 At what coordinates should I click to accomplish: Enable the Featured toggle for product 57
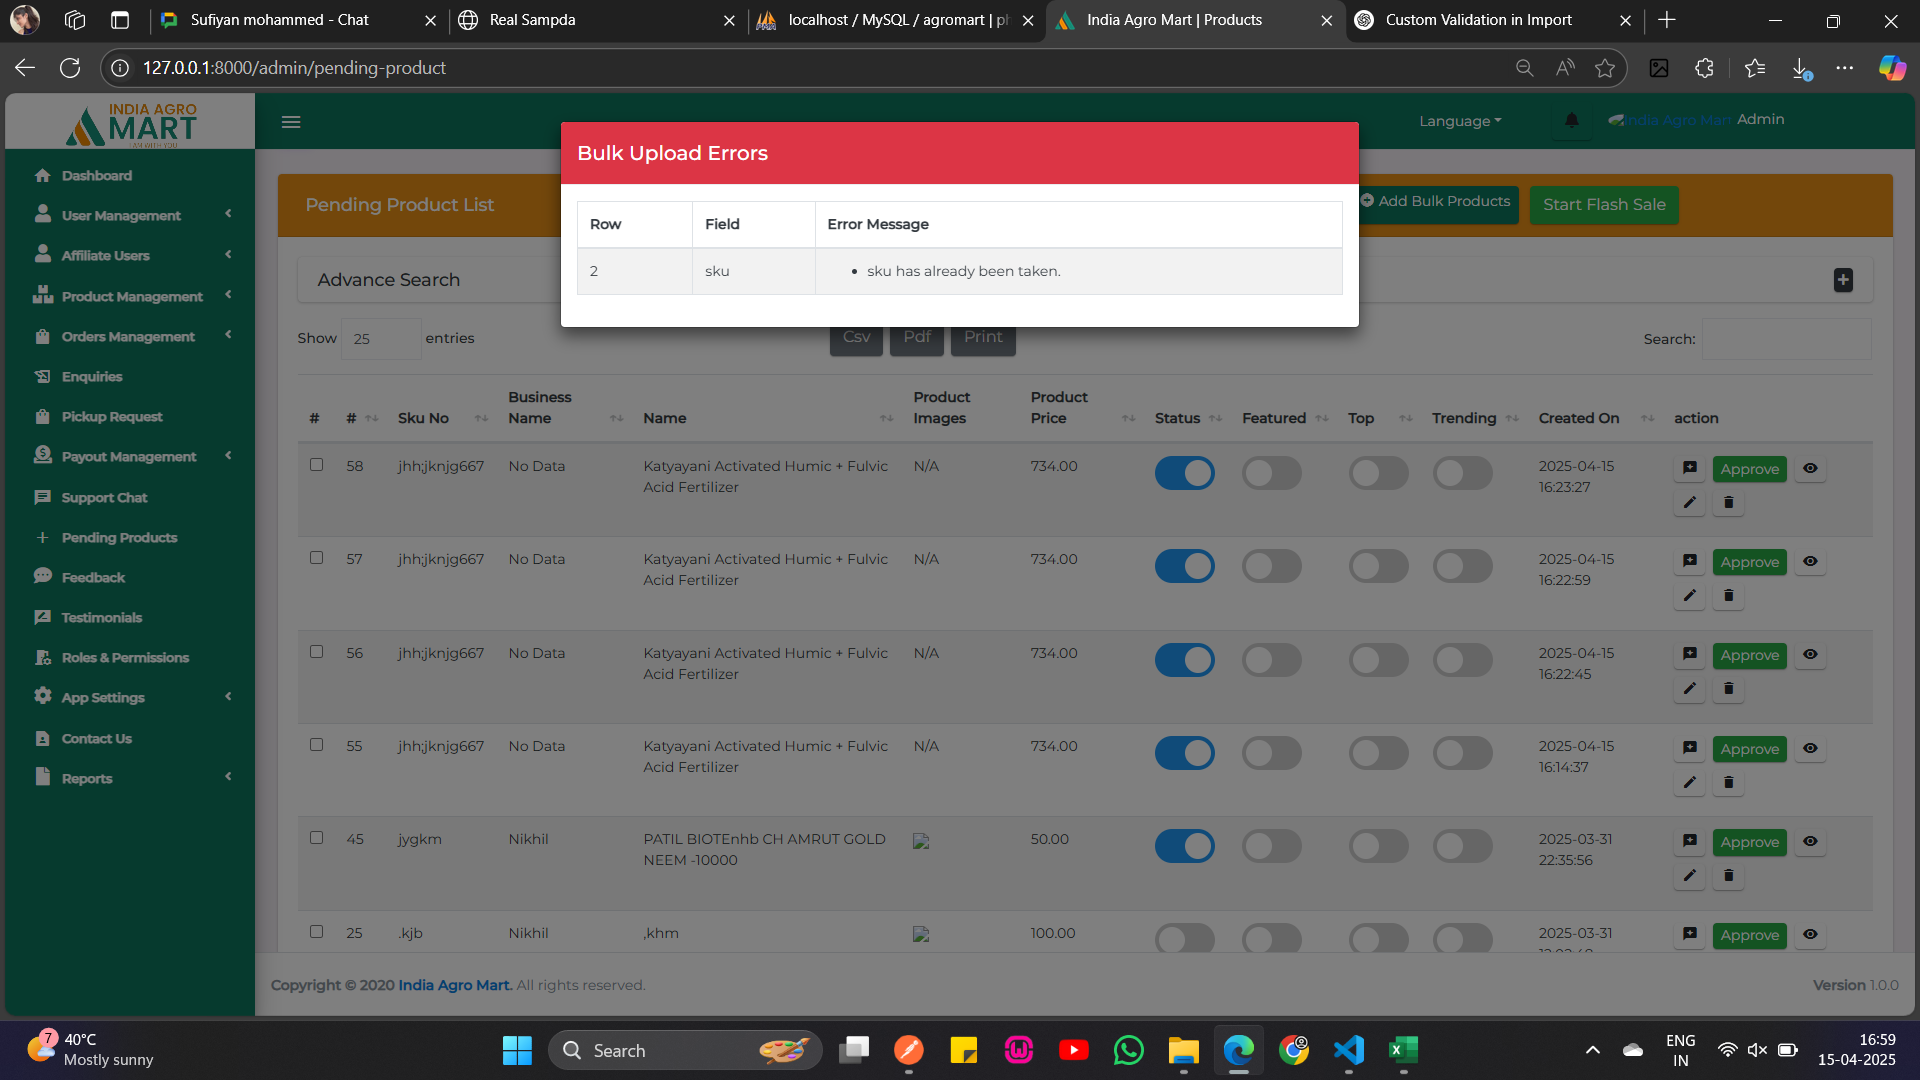[1271, 566]
